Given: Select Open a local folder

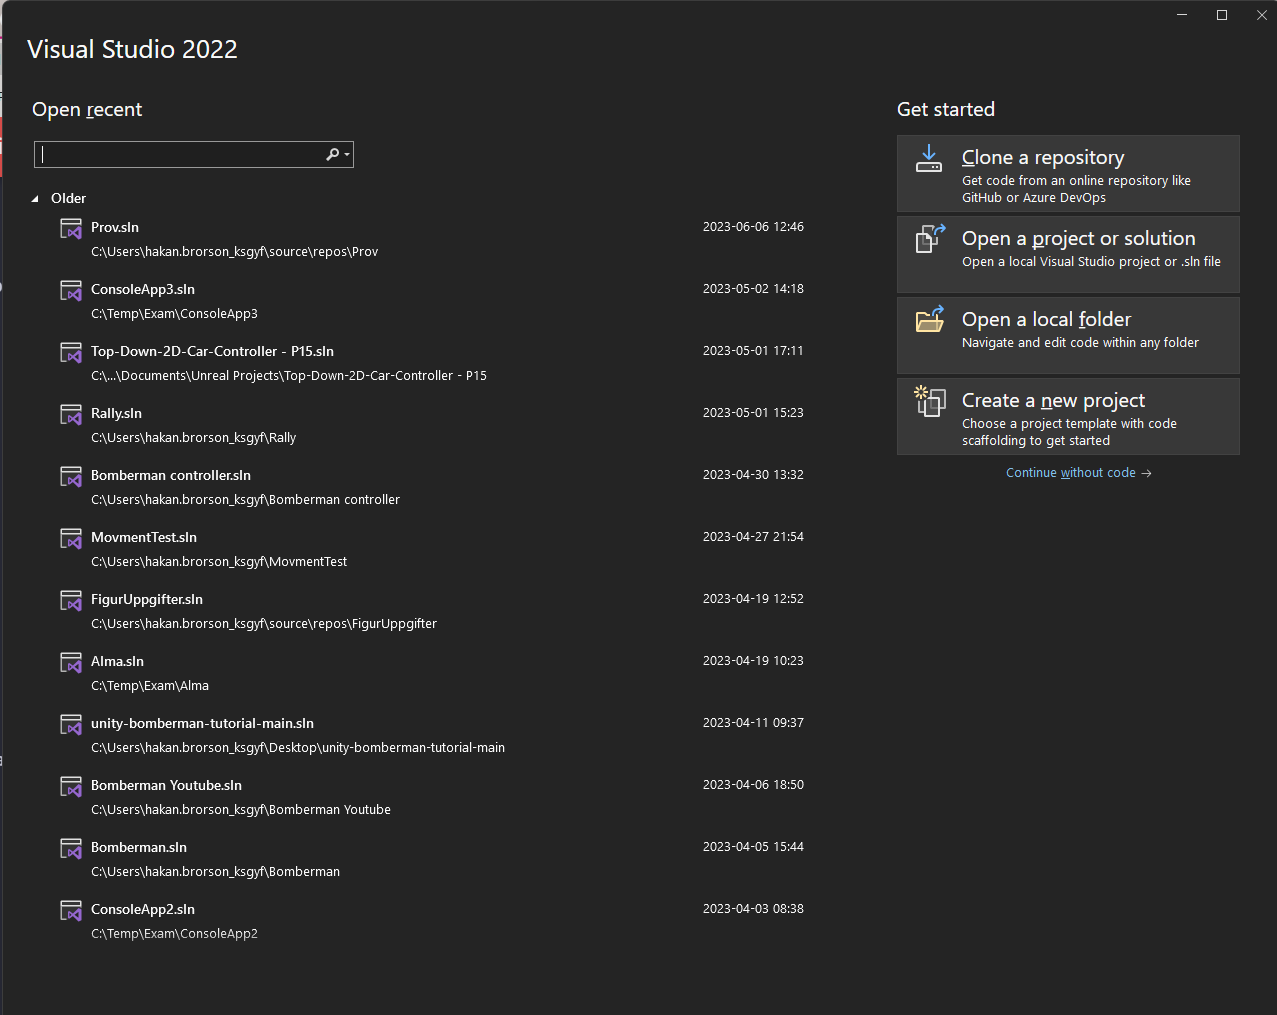Looking at the screenshot, I should (x=1068, y=336).
